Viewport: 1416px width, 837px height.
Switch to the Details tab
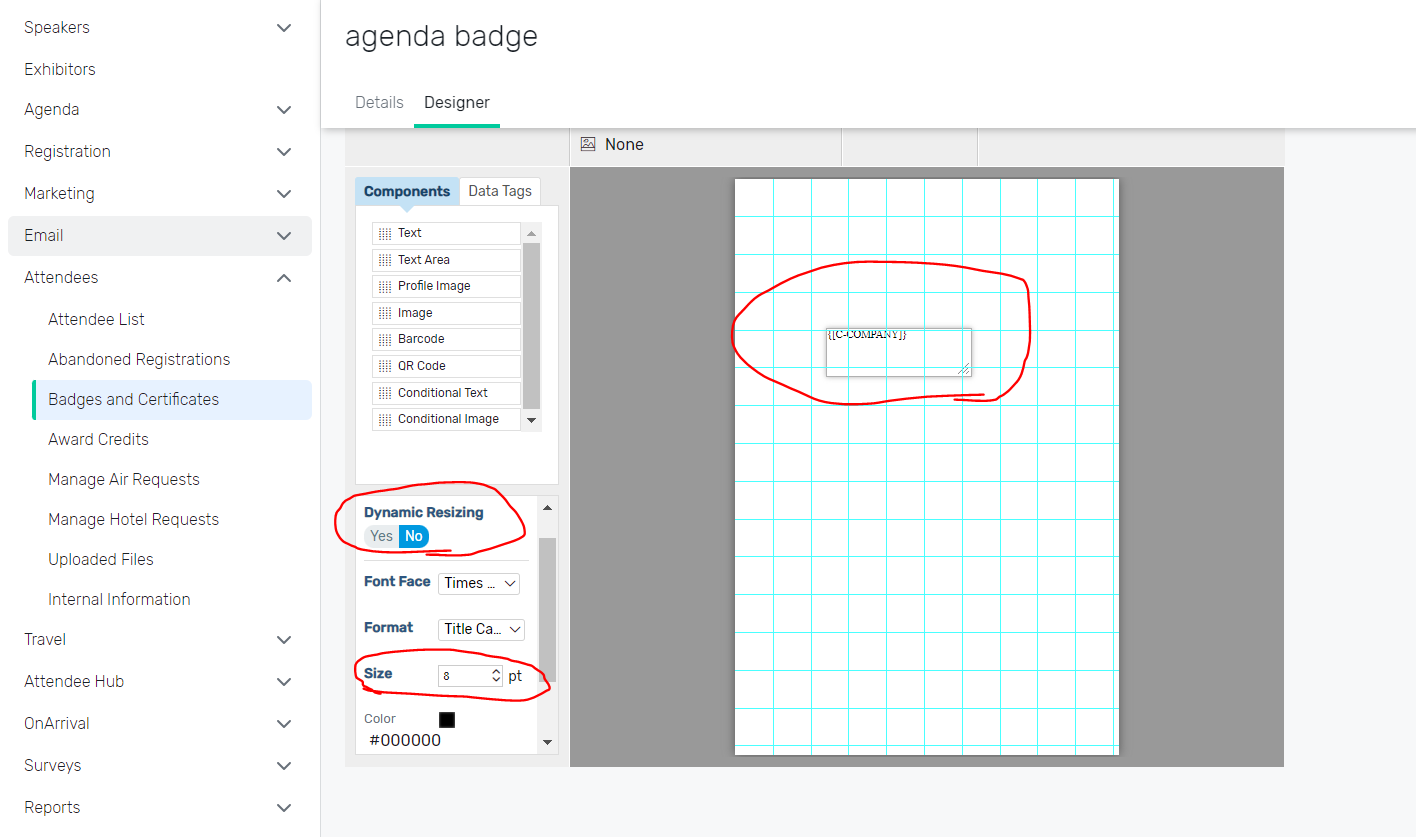(379, 102)
